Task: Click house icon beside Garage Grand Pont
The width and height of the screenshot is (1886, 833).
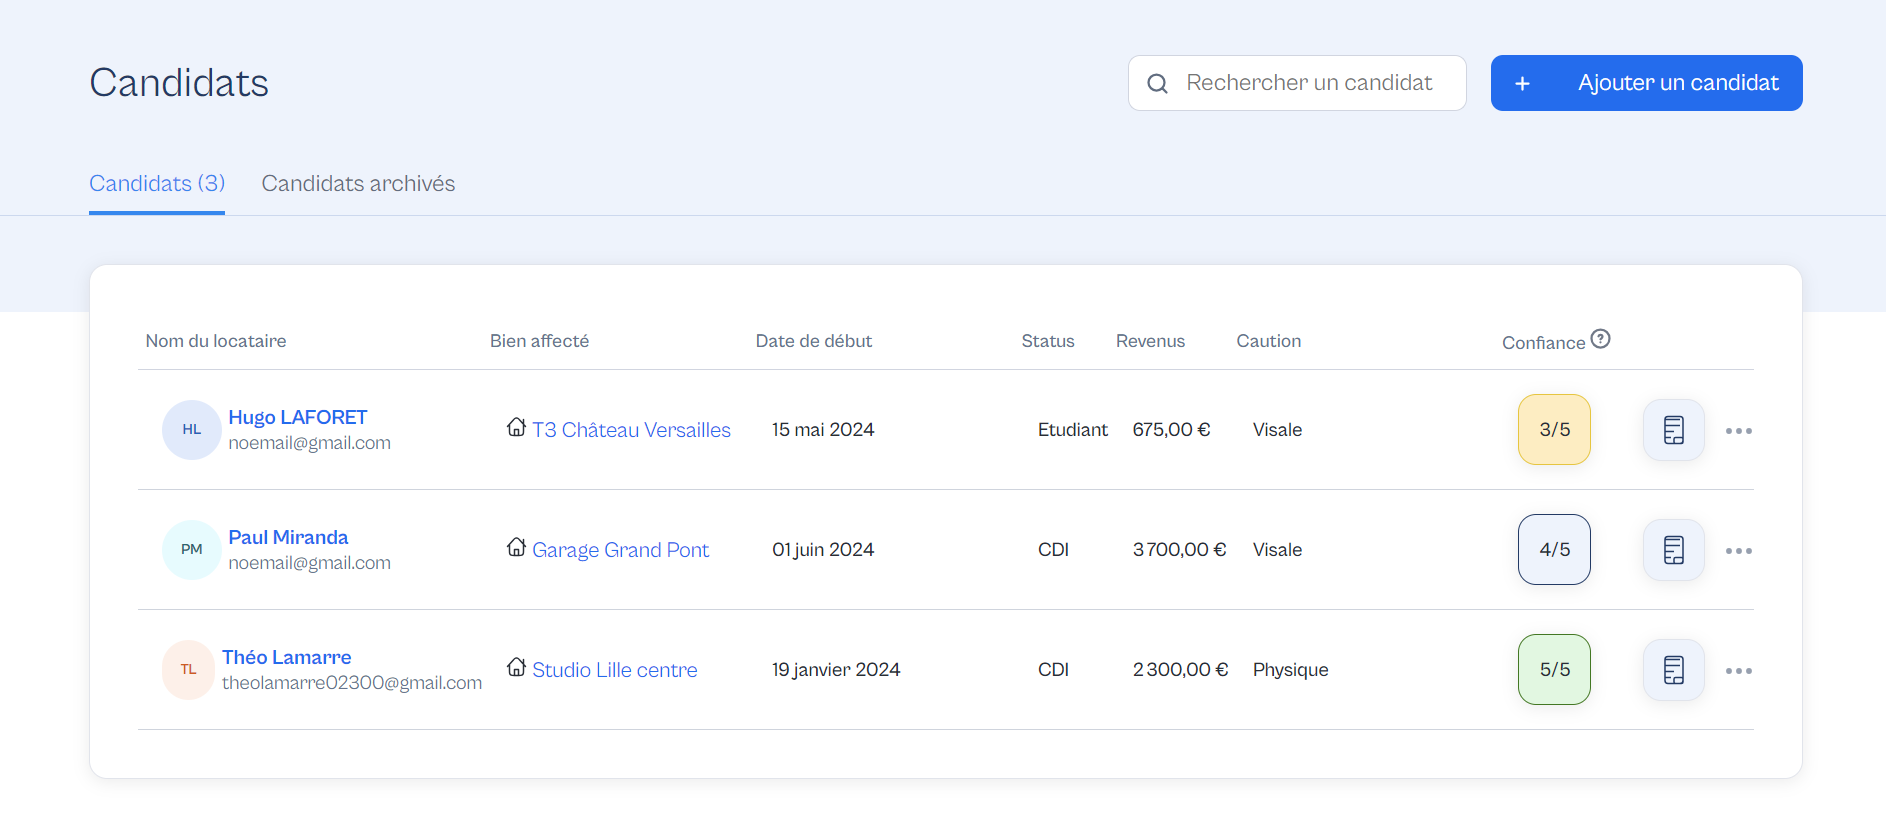Action: coord(516,547)
